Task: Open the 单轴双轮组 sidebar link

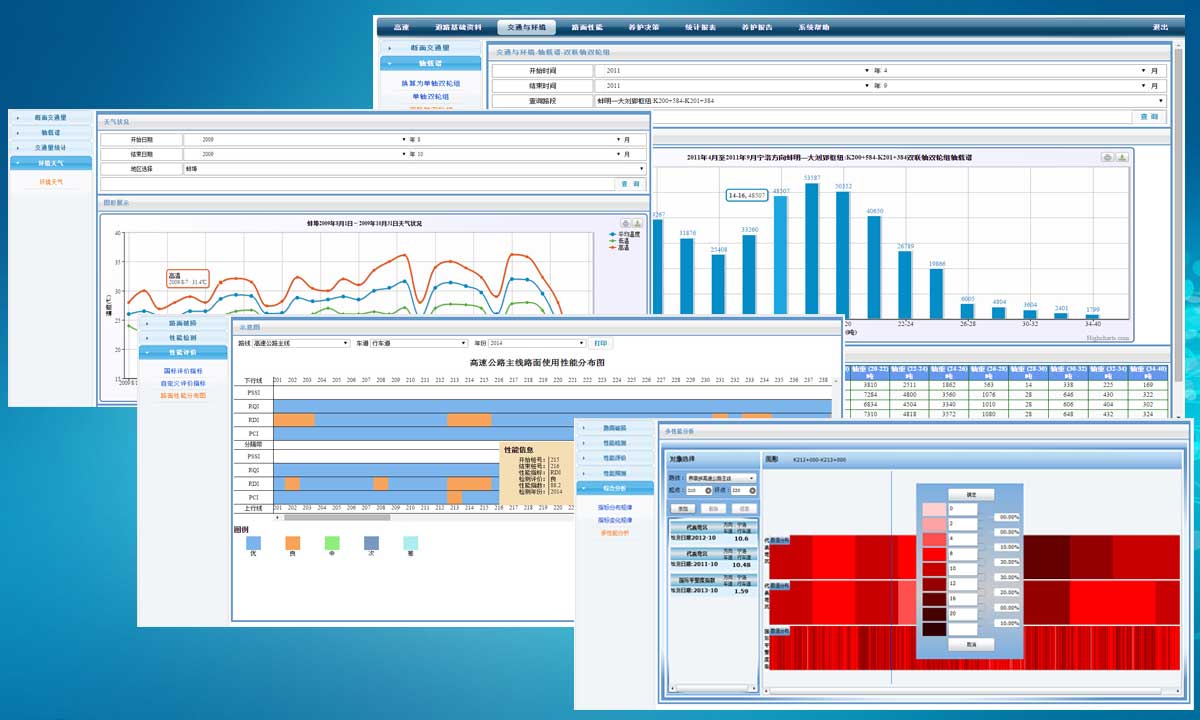Action: [431, 97]
